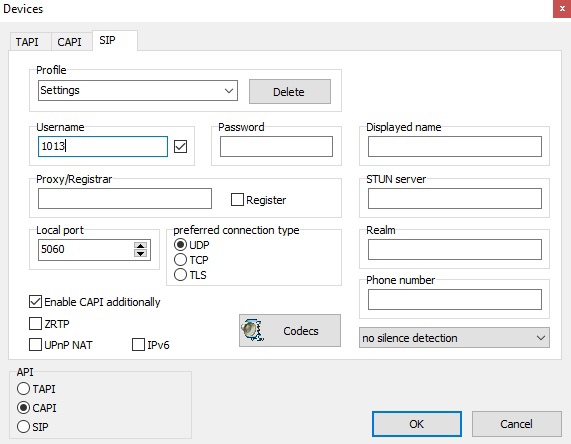
Task: Delete the selected profile
Action: click(x=290, y=91)
